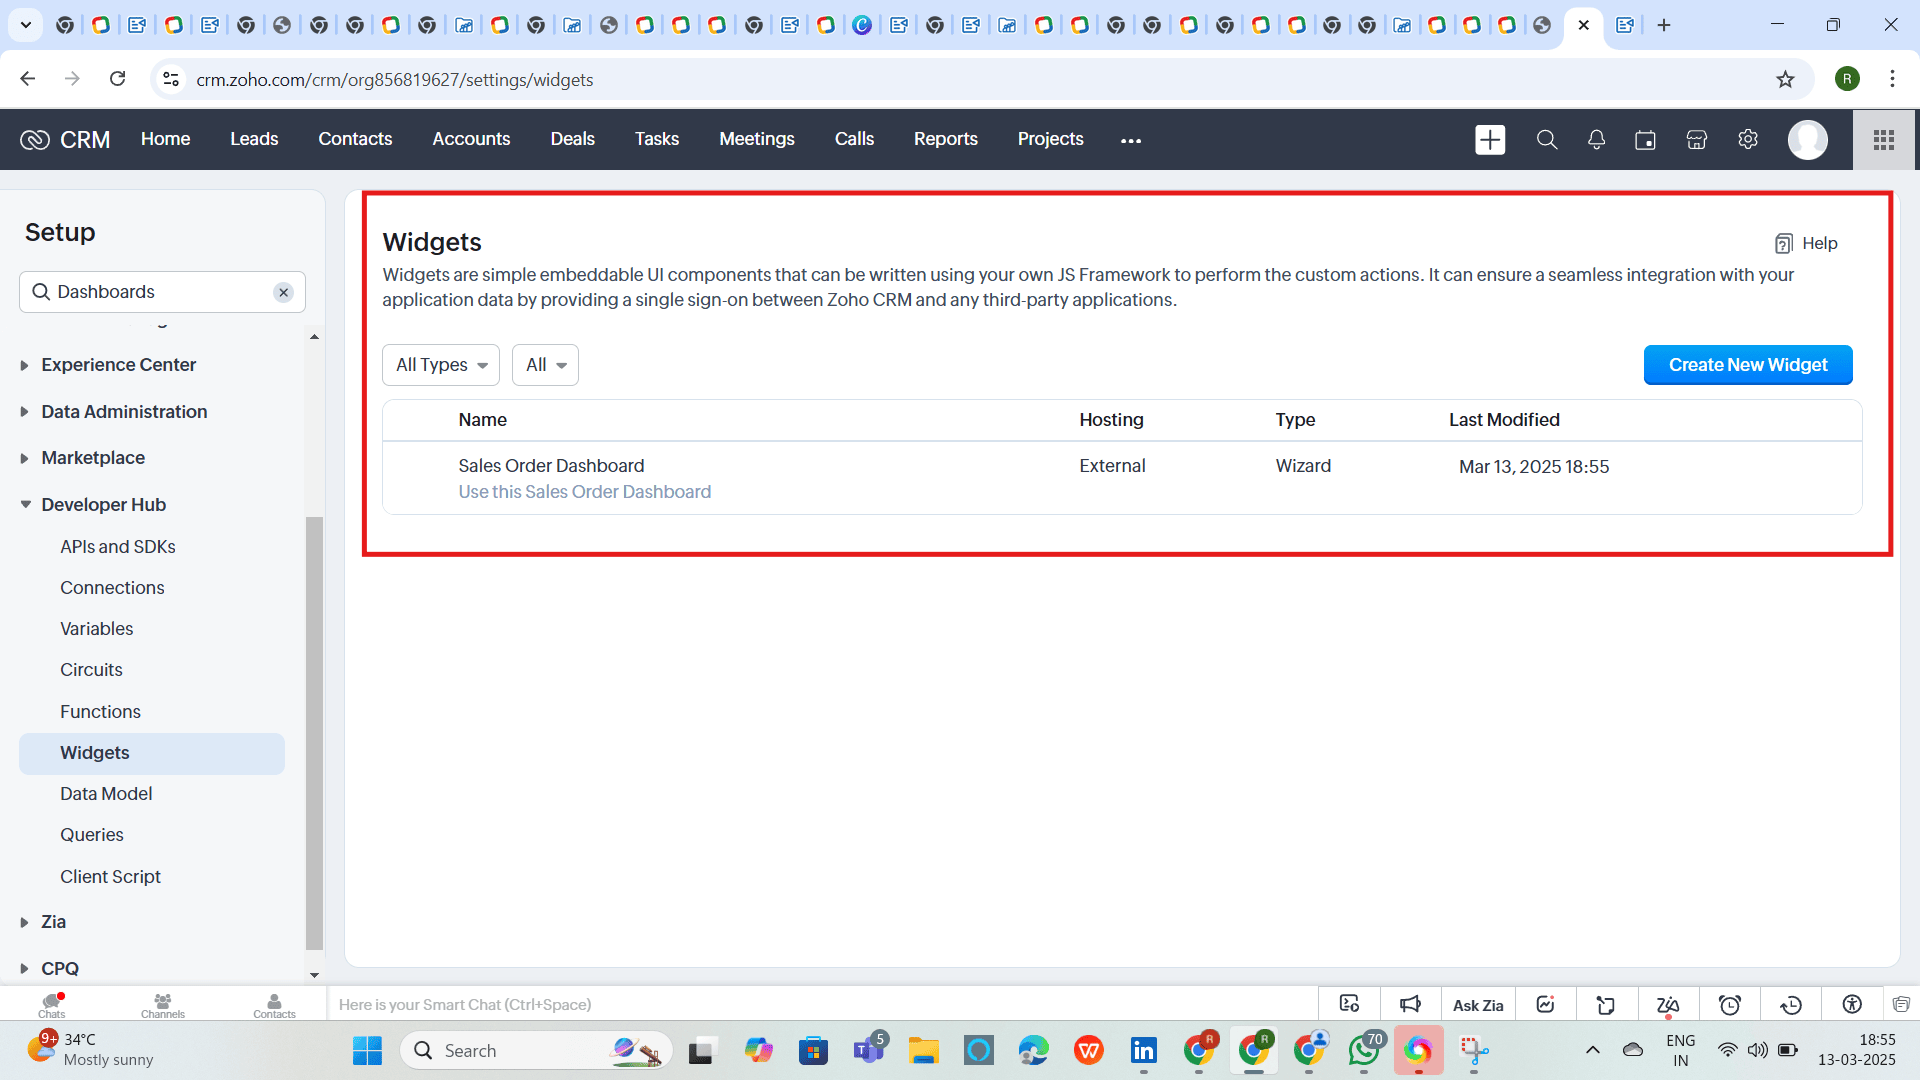Open LinkedIn from the taskbar
The width and height of the screenshot is (1920, 1080).
(x=1143, y=1051)
